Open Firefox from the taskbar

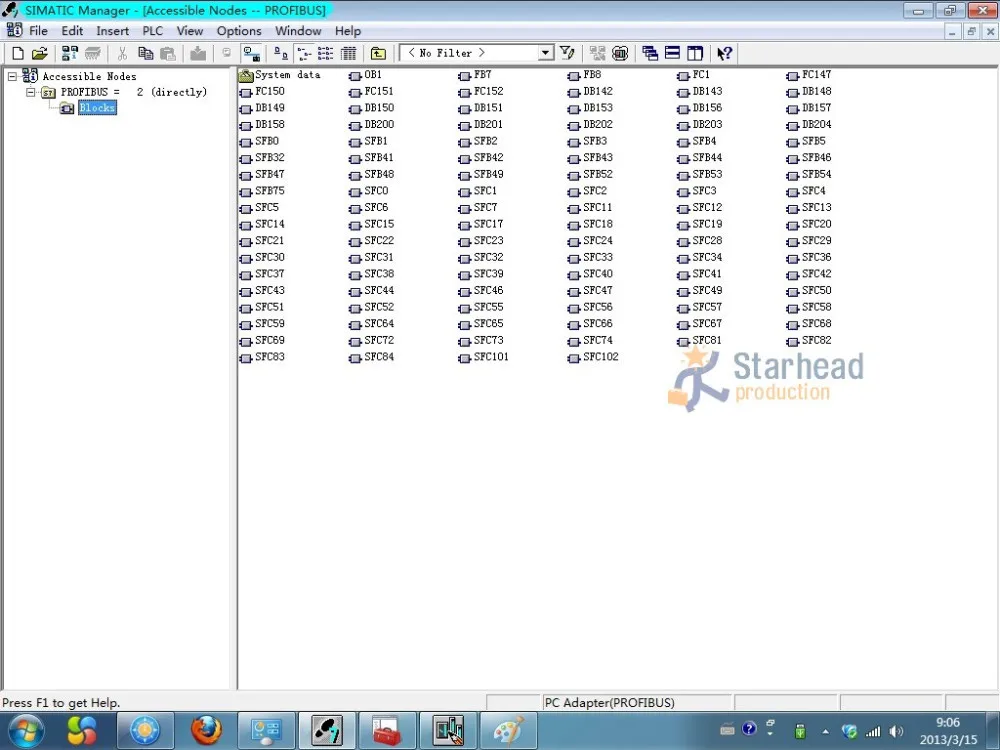[206, 730]
